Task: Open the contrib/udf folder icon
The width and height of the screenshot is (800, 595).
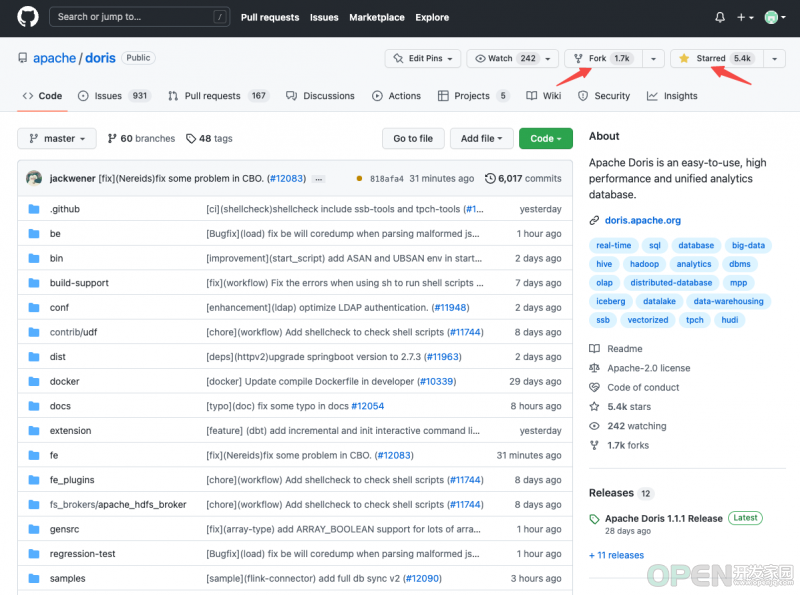Action: (x=34, y=332)
